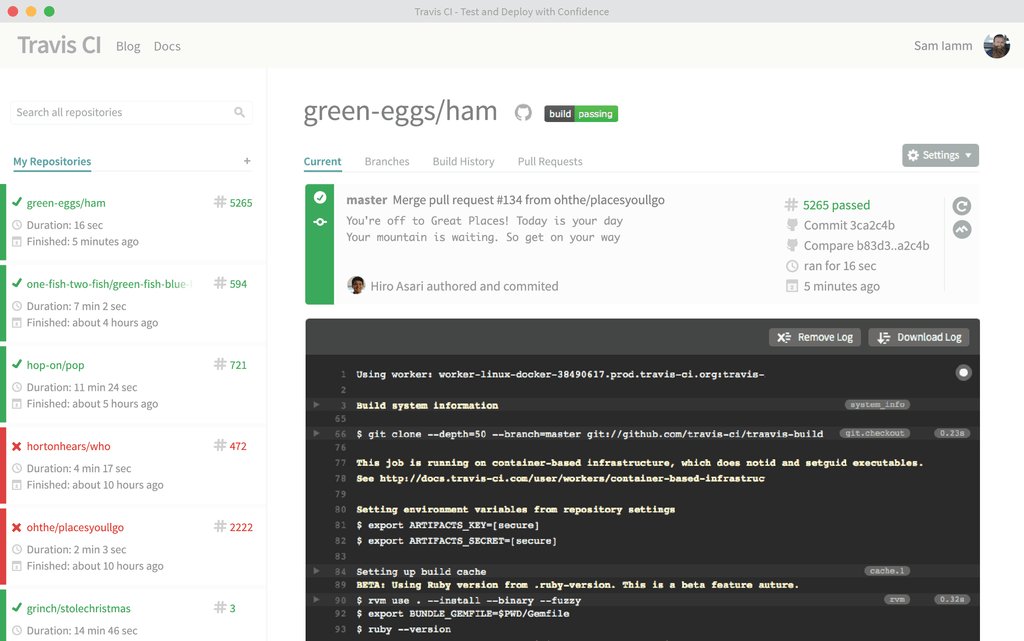Viewport: 1024px width, 641px height.
Task: Click Hiro Asari's author avatar
Action: click(x=356, y=285)
